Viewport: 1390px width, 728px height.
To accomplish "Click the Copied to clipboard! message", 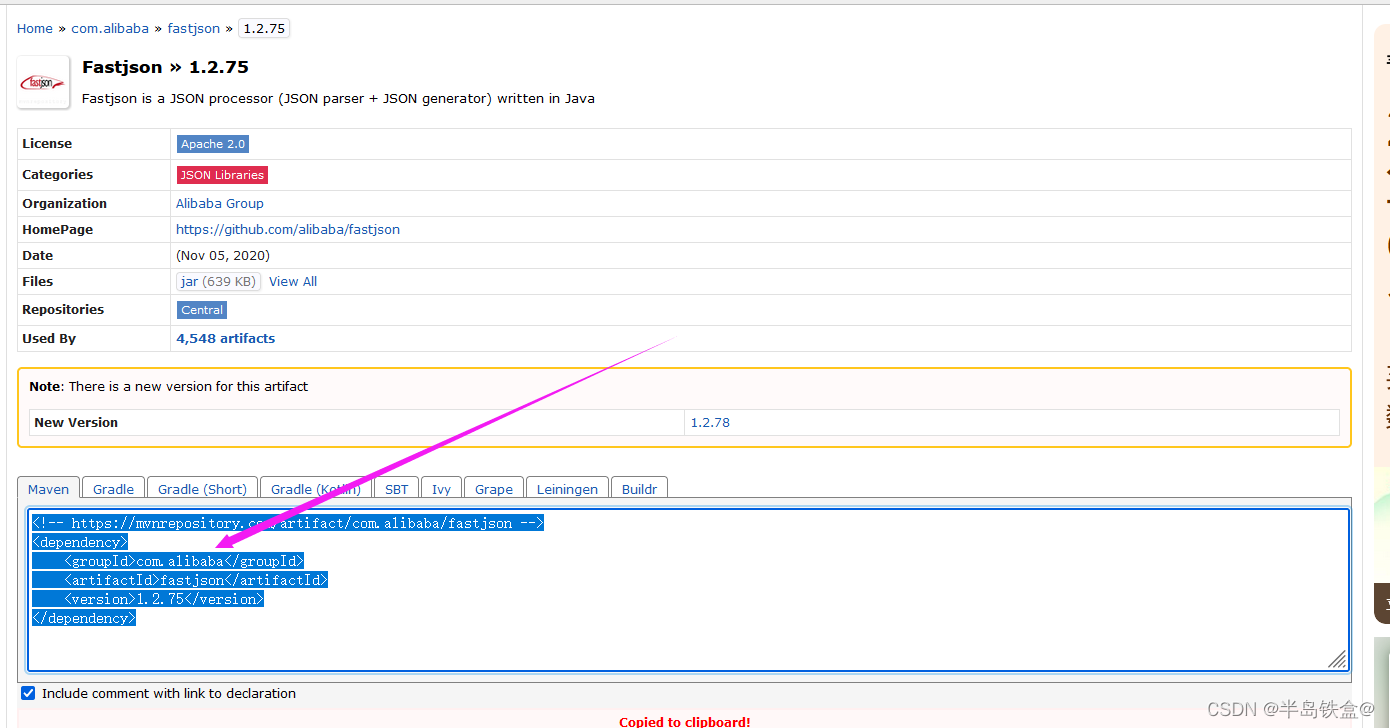I will [685, 721].
